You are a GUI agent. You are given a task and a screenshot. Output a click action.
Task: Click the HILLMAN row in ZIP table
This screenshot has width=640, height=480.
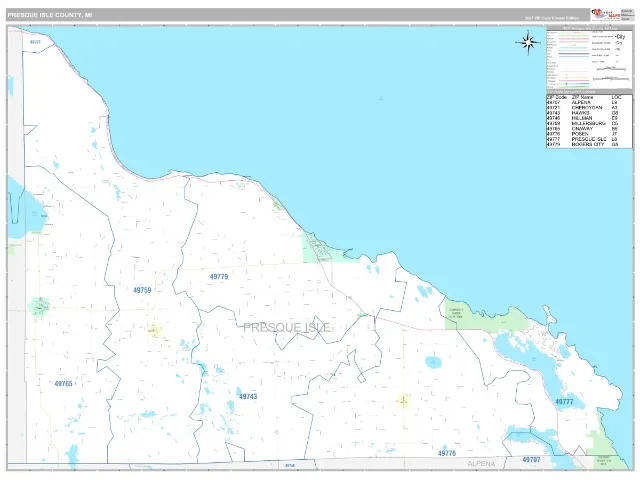click(584, 118)
